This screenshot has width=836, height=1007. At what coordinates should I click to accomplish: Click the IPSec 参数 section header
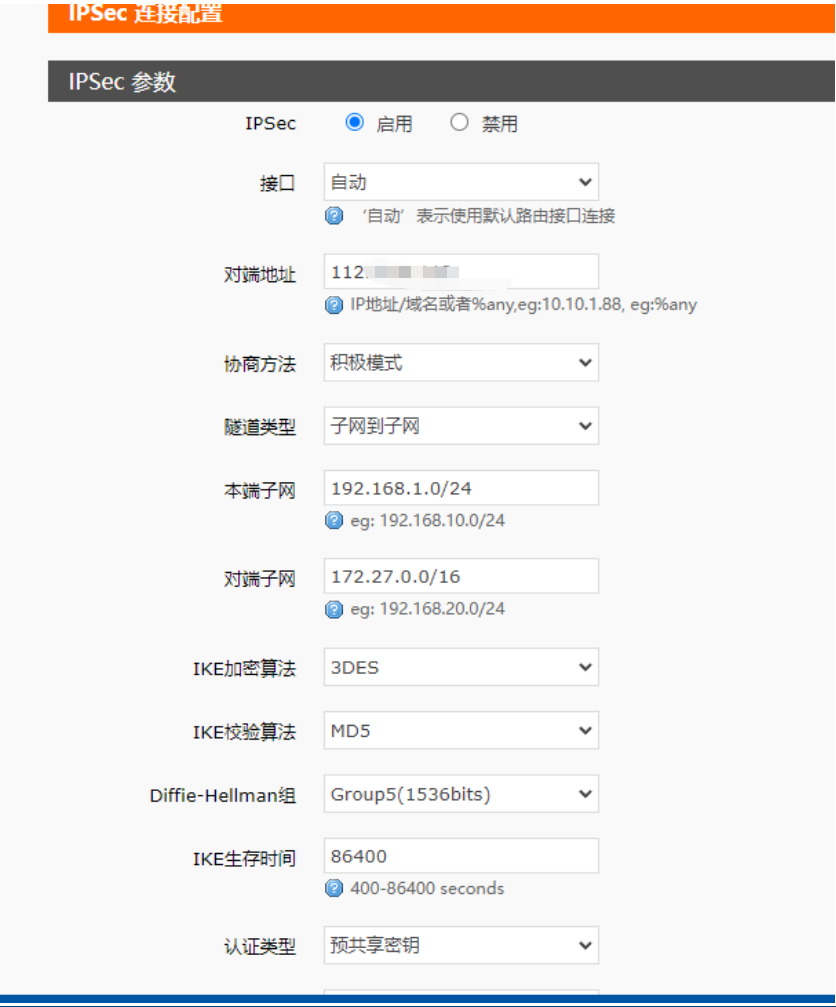(x=440, y=81)
